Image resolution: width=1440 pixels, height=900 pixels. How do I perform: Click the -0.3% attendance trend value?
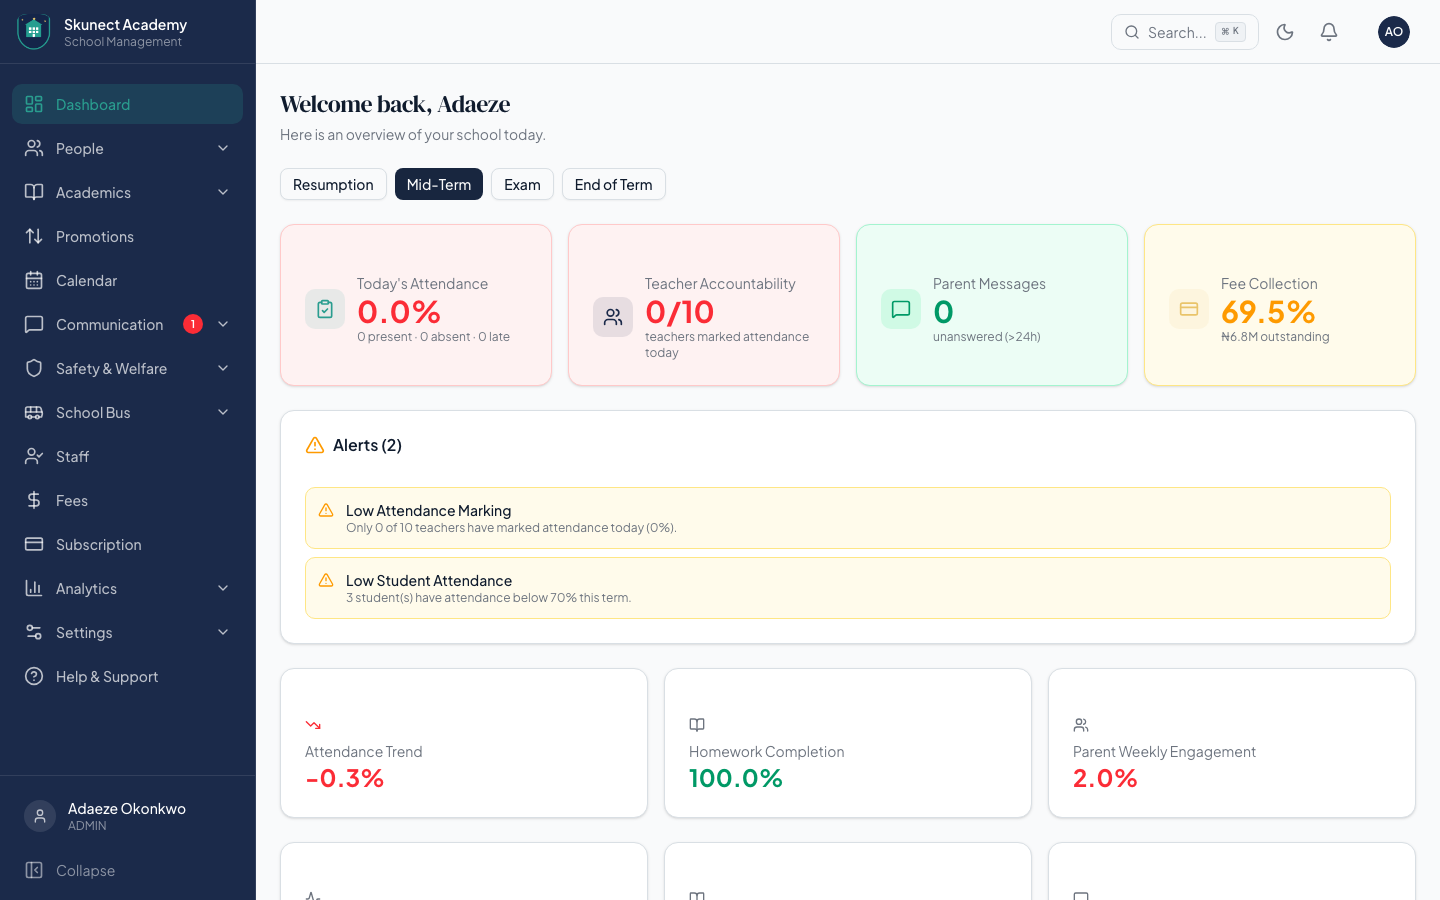click(x=345, y=778)
